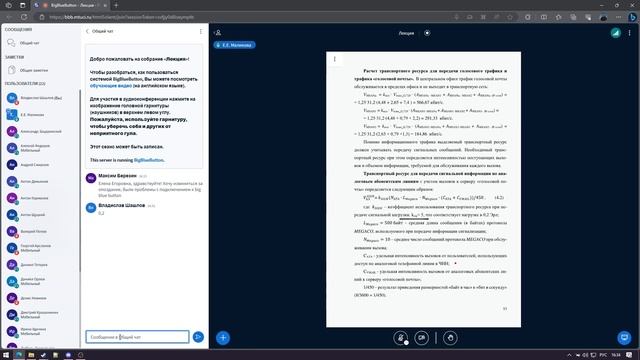Toggle microphone mute button
The width and height of the screenshot is (640, 360).
400,338
